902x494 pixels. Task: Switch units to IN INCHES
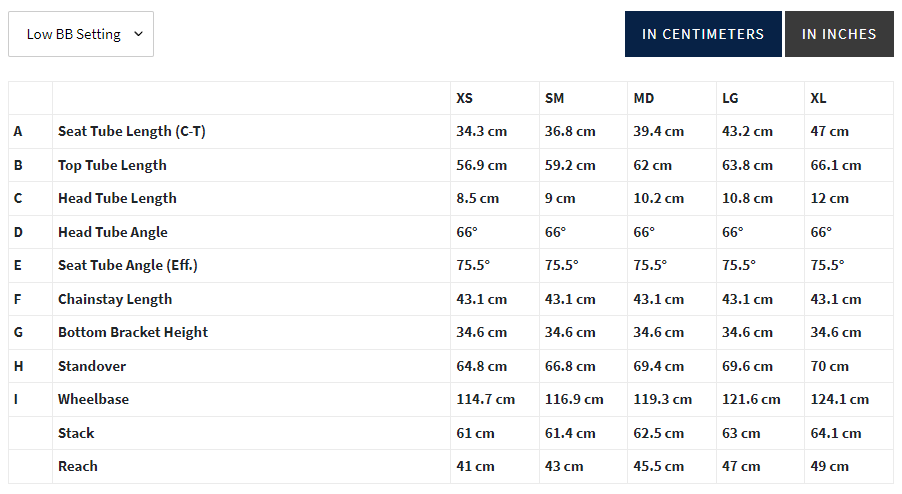point(839,34)
